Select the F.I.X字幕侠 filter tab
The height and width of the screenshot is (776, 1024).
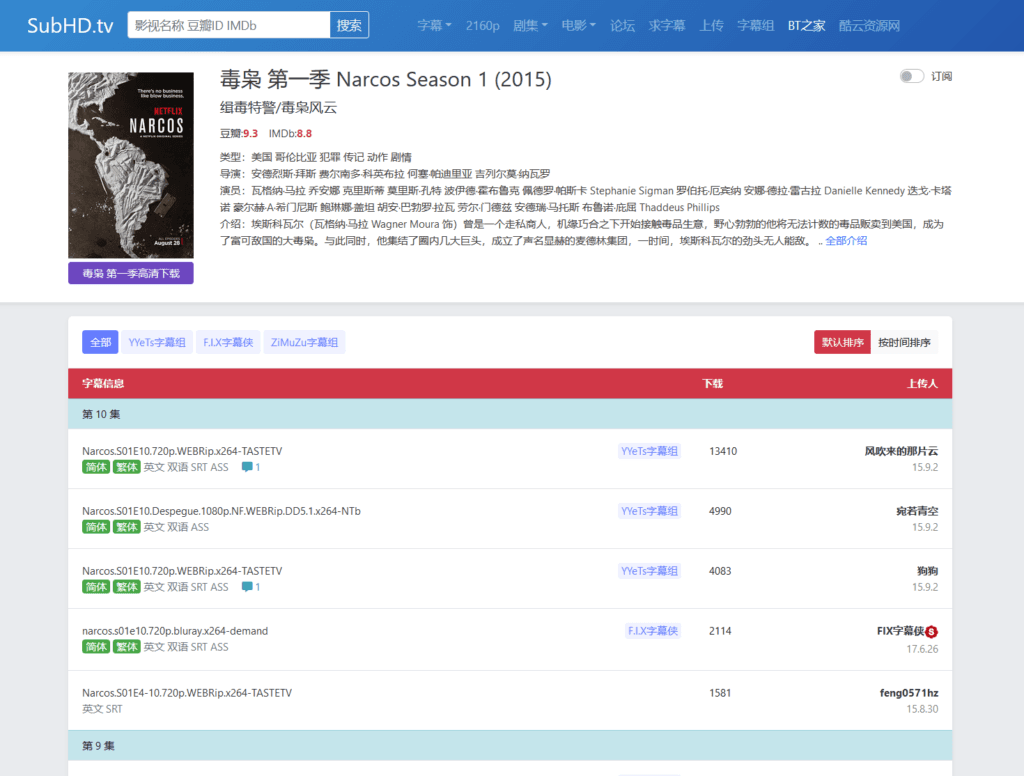227,342
